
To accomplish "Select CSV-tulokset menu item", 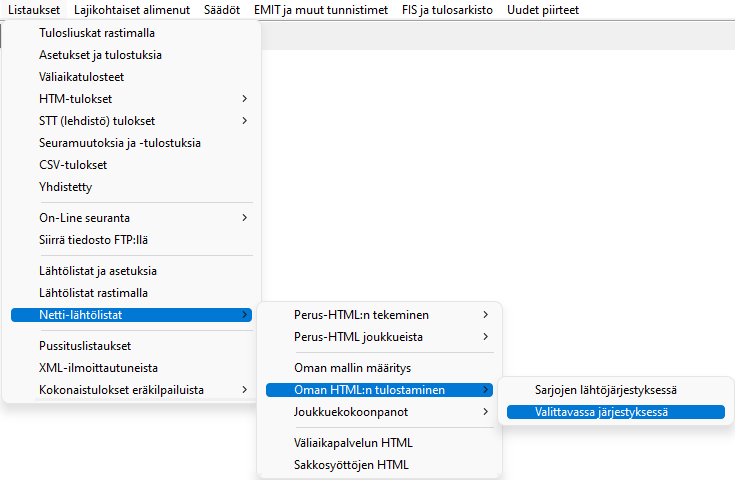I will click(x=73, y=165).
